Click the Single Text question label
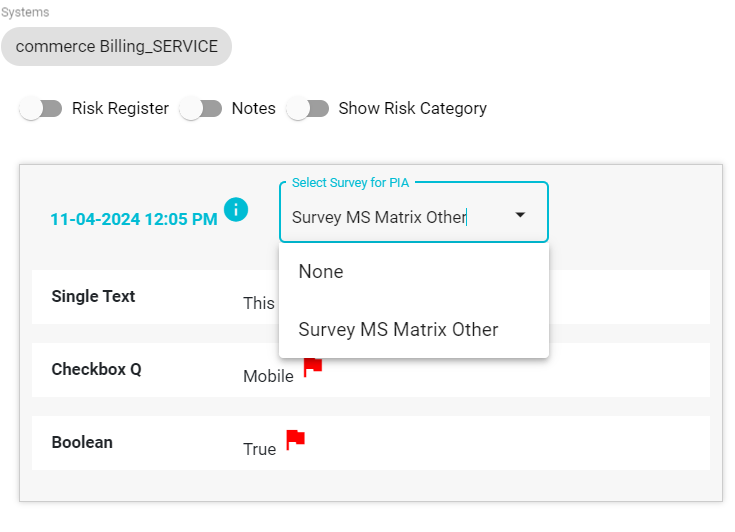Viewport: 735px width, 532px height. (x=93, y=296)
